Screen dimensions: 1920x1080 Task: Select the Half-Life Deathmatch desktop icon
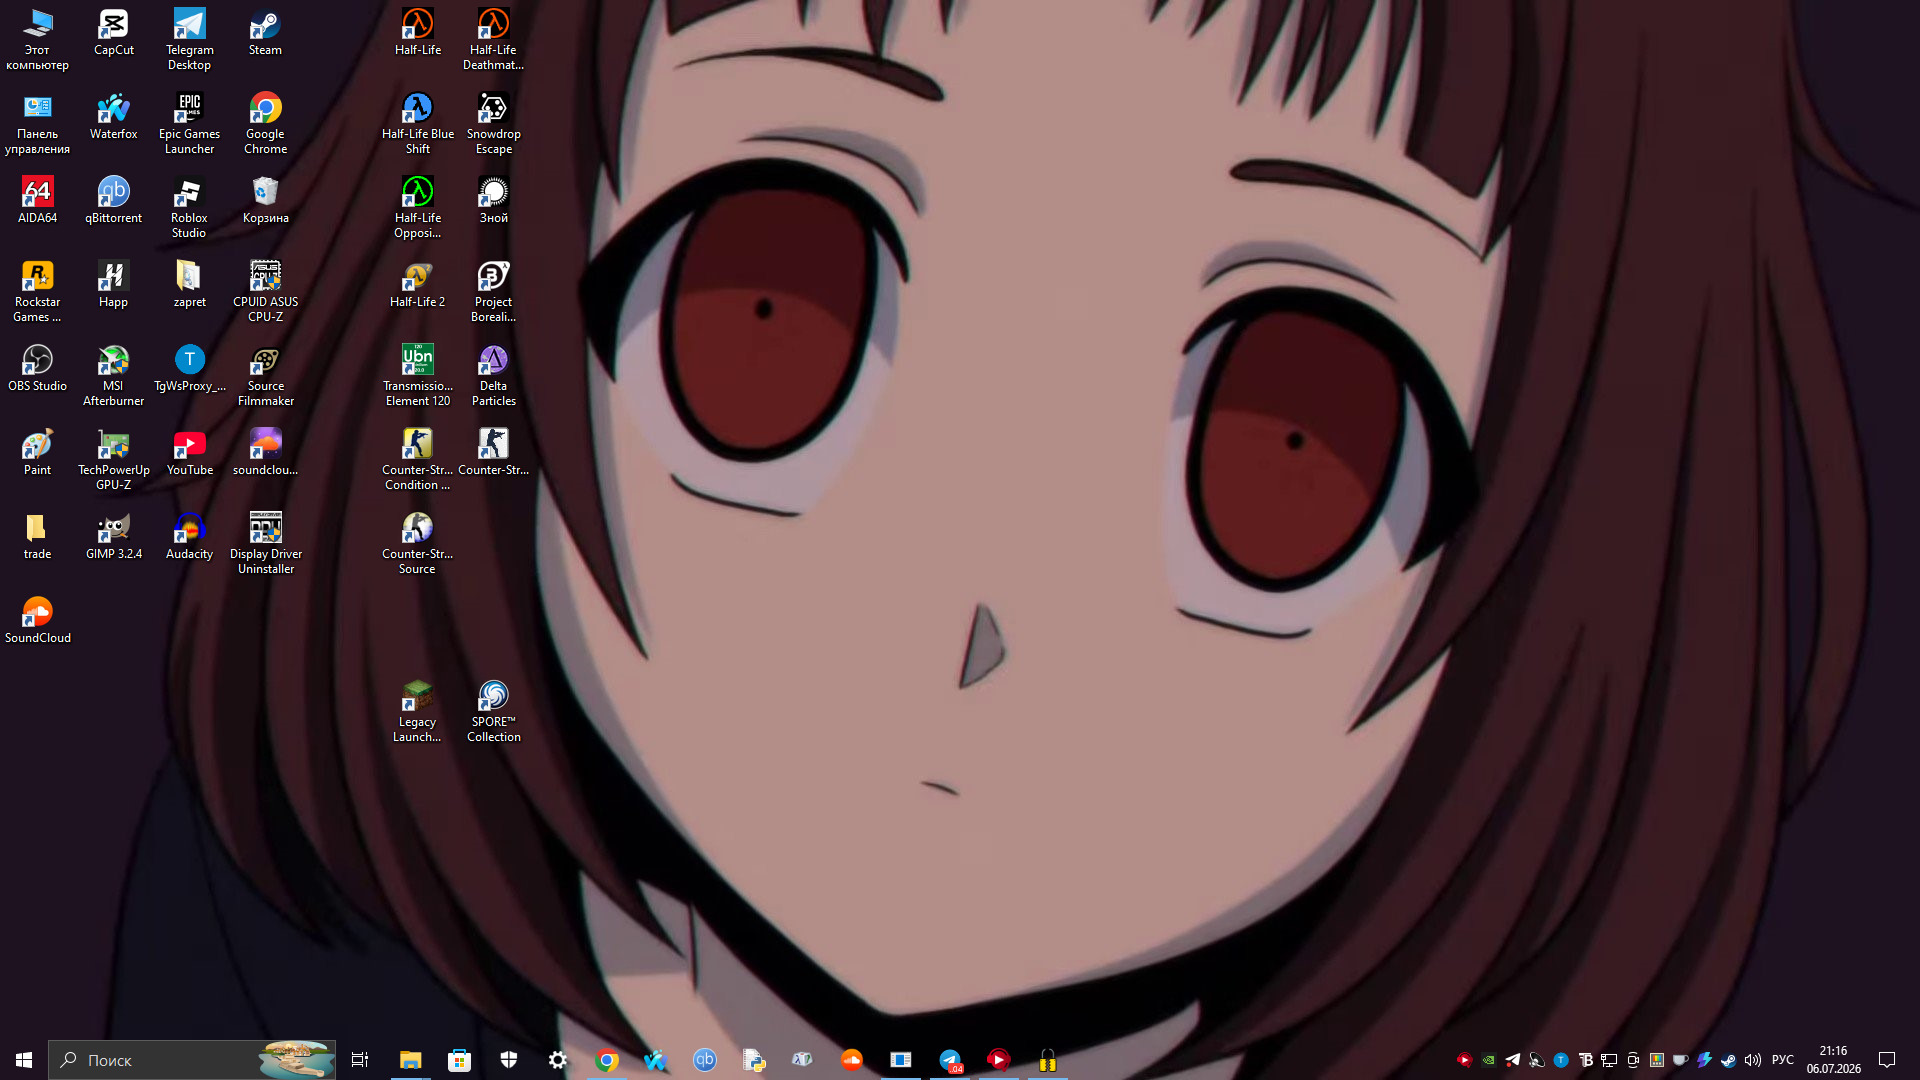pos(493,40)
